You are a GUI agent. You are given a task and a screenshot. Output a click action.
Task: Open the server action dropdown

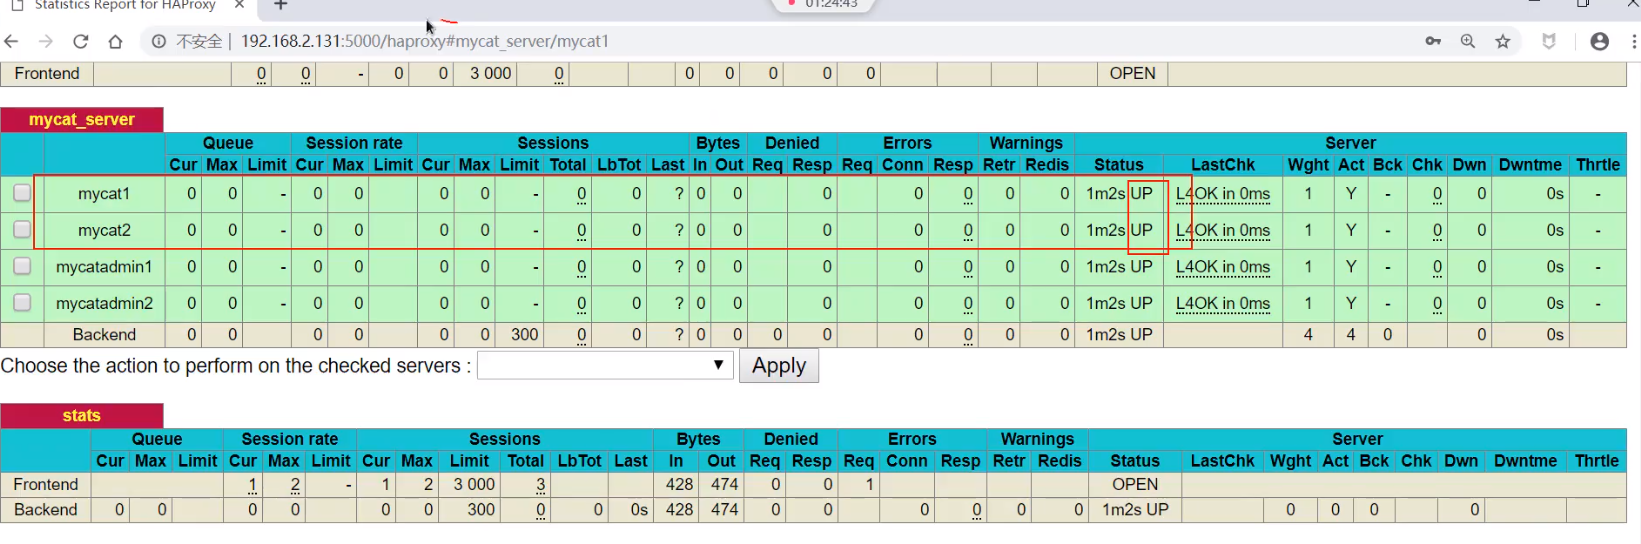(605, 365)
